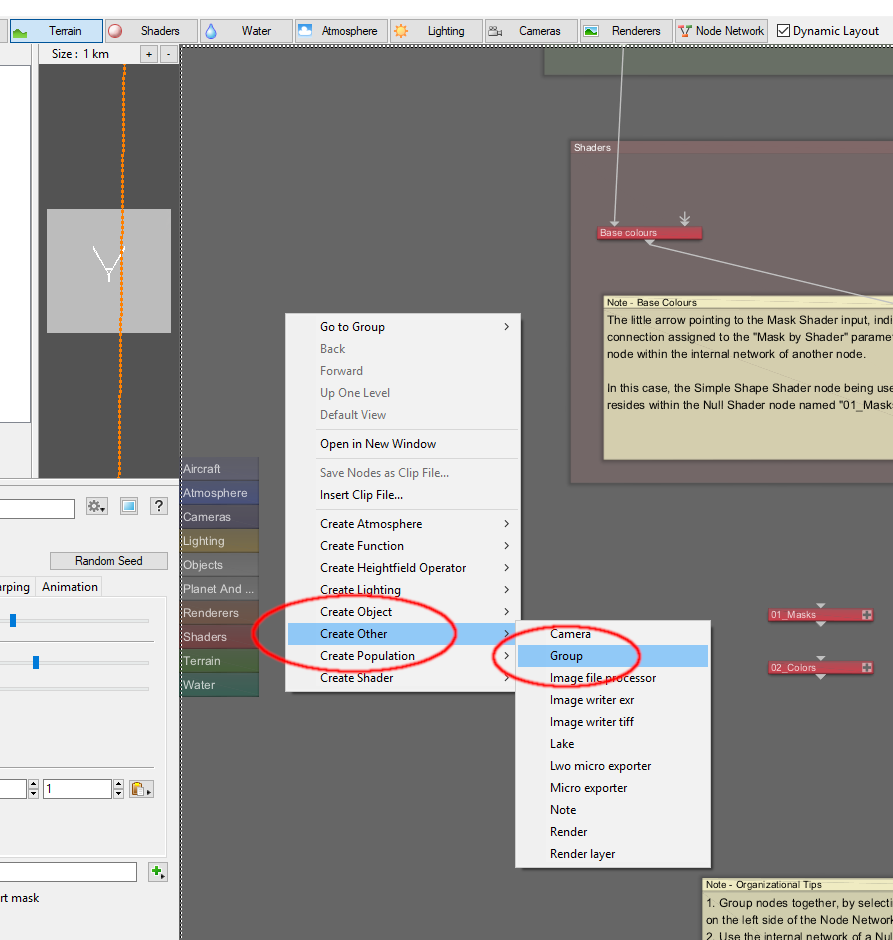This screenshot has height=940, width=893.
Task: Open the gear settings dropdown icon
Action: tap(96, 507)
